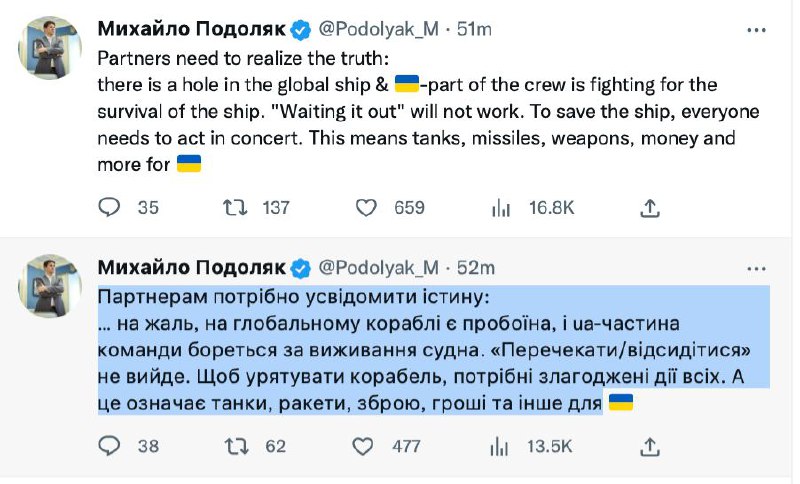Share the English tweet
Viewport: 800px width, 484px height.
point(650,207)
